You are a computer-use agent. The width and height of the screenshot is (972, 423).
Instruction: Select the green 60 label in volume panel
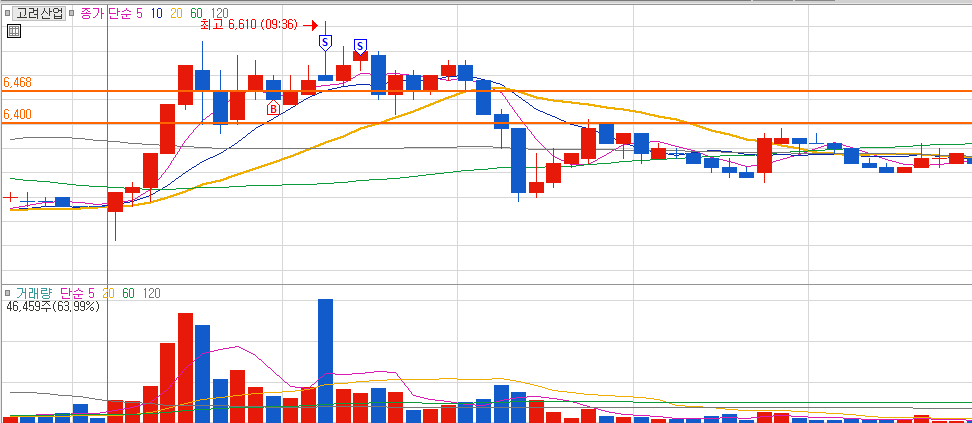(x=128, y=293)
